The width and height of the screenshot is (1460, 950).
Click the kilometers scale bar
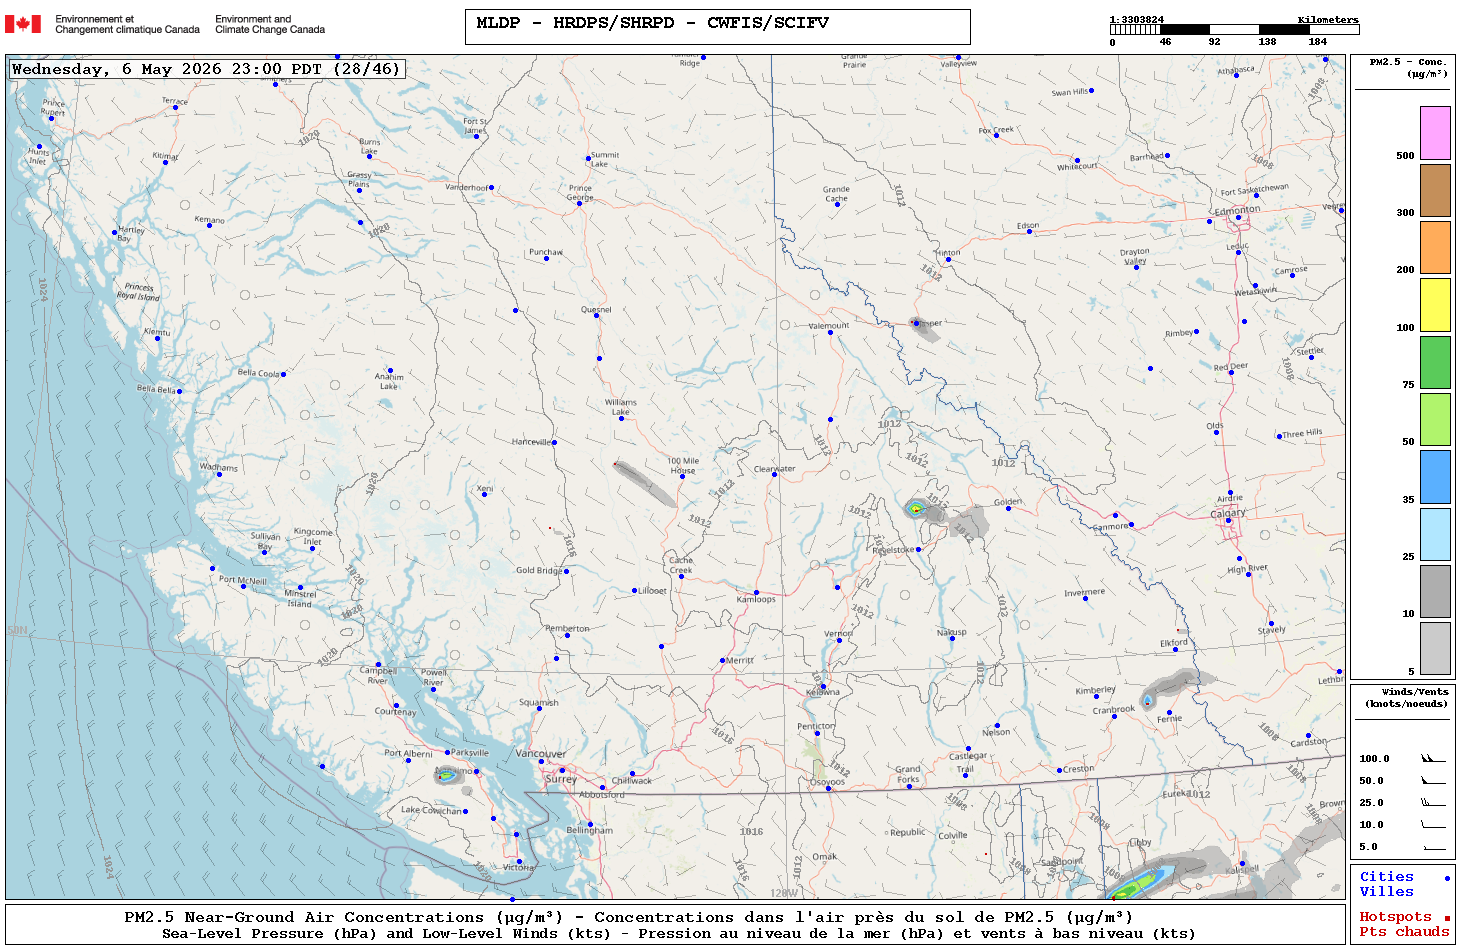[x=1234, y=30]
